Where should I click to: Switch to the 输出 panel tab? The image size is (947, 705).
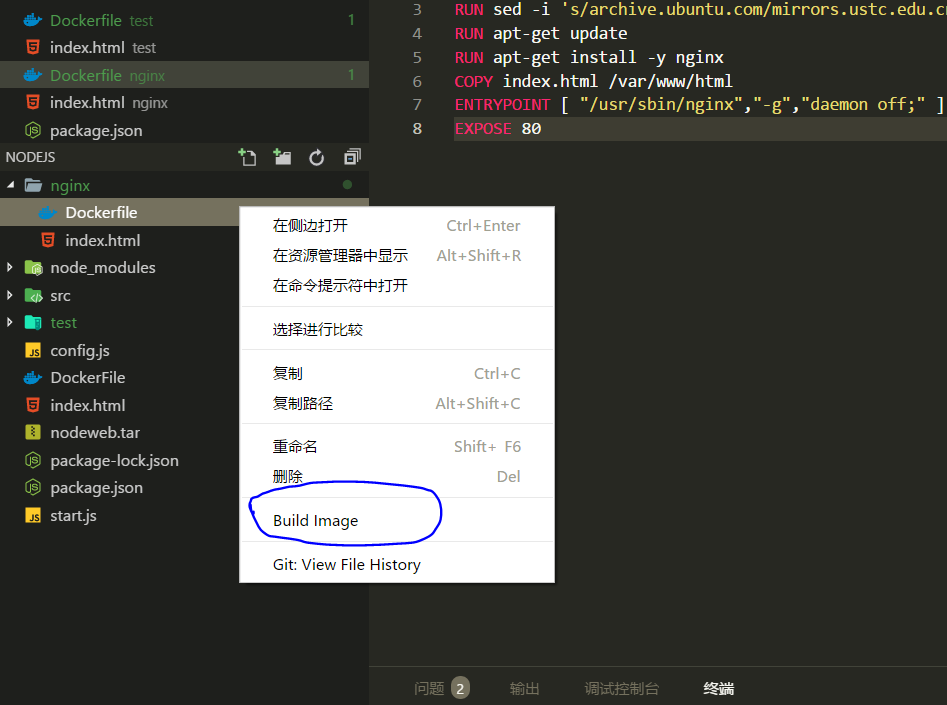coord(524,688)
